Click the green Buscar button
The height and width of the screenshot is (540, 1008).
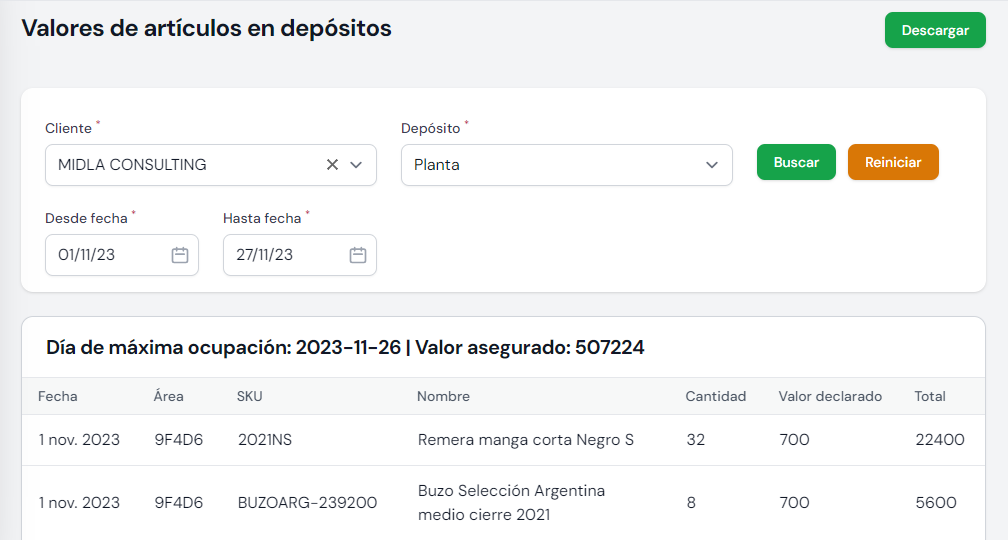(796, 162)
